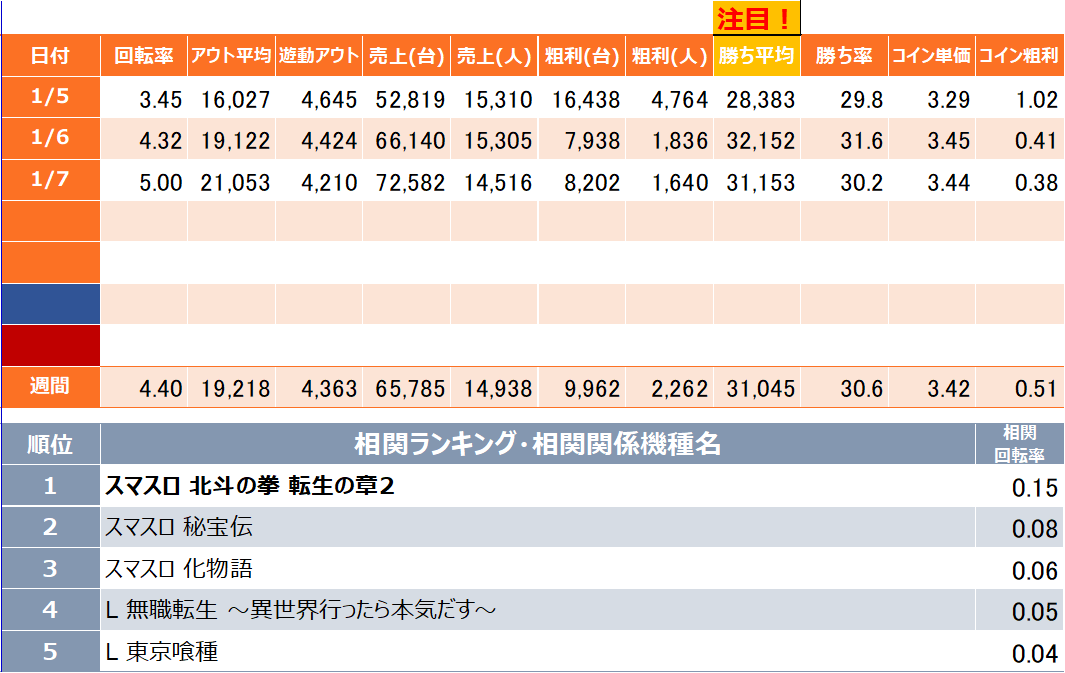1065x673 pixels.
Task: Select the 週間 summary row label
Action: [x=50, y=387]
